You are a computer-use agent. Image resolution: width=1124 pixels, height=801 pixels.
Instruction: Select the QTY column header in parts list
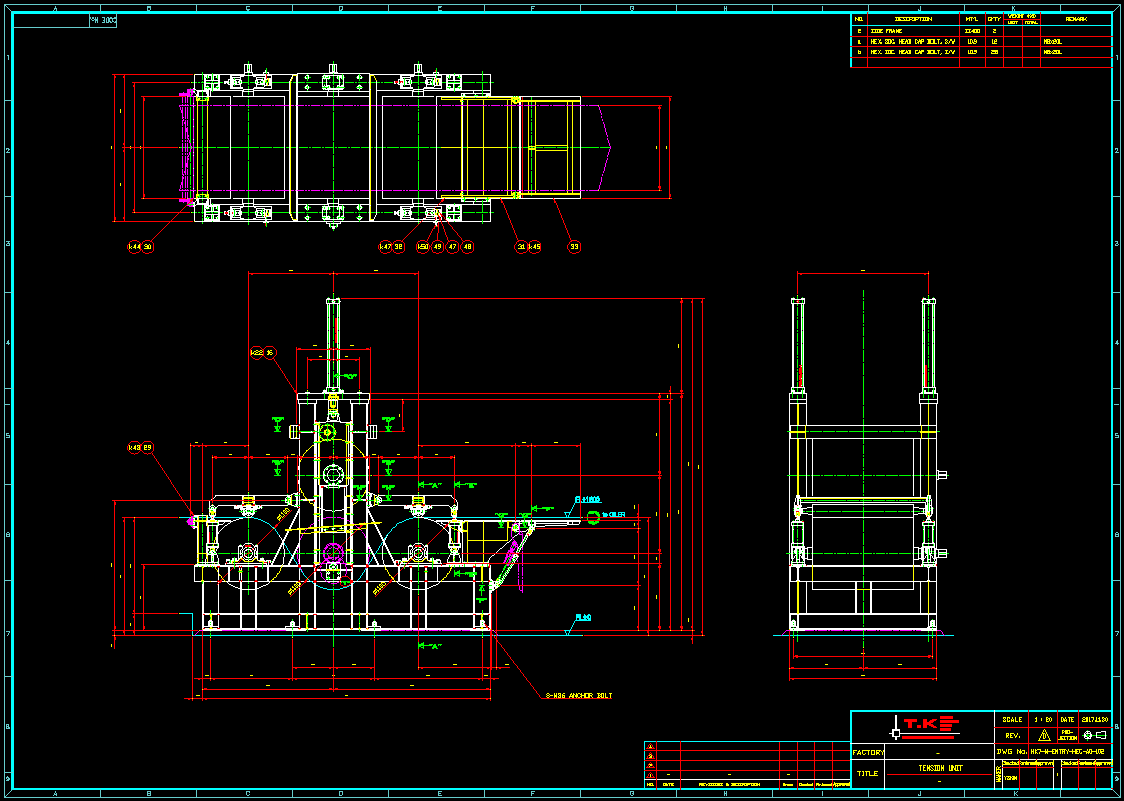pyautogui.click(x=994, y=18)
